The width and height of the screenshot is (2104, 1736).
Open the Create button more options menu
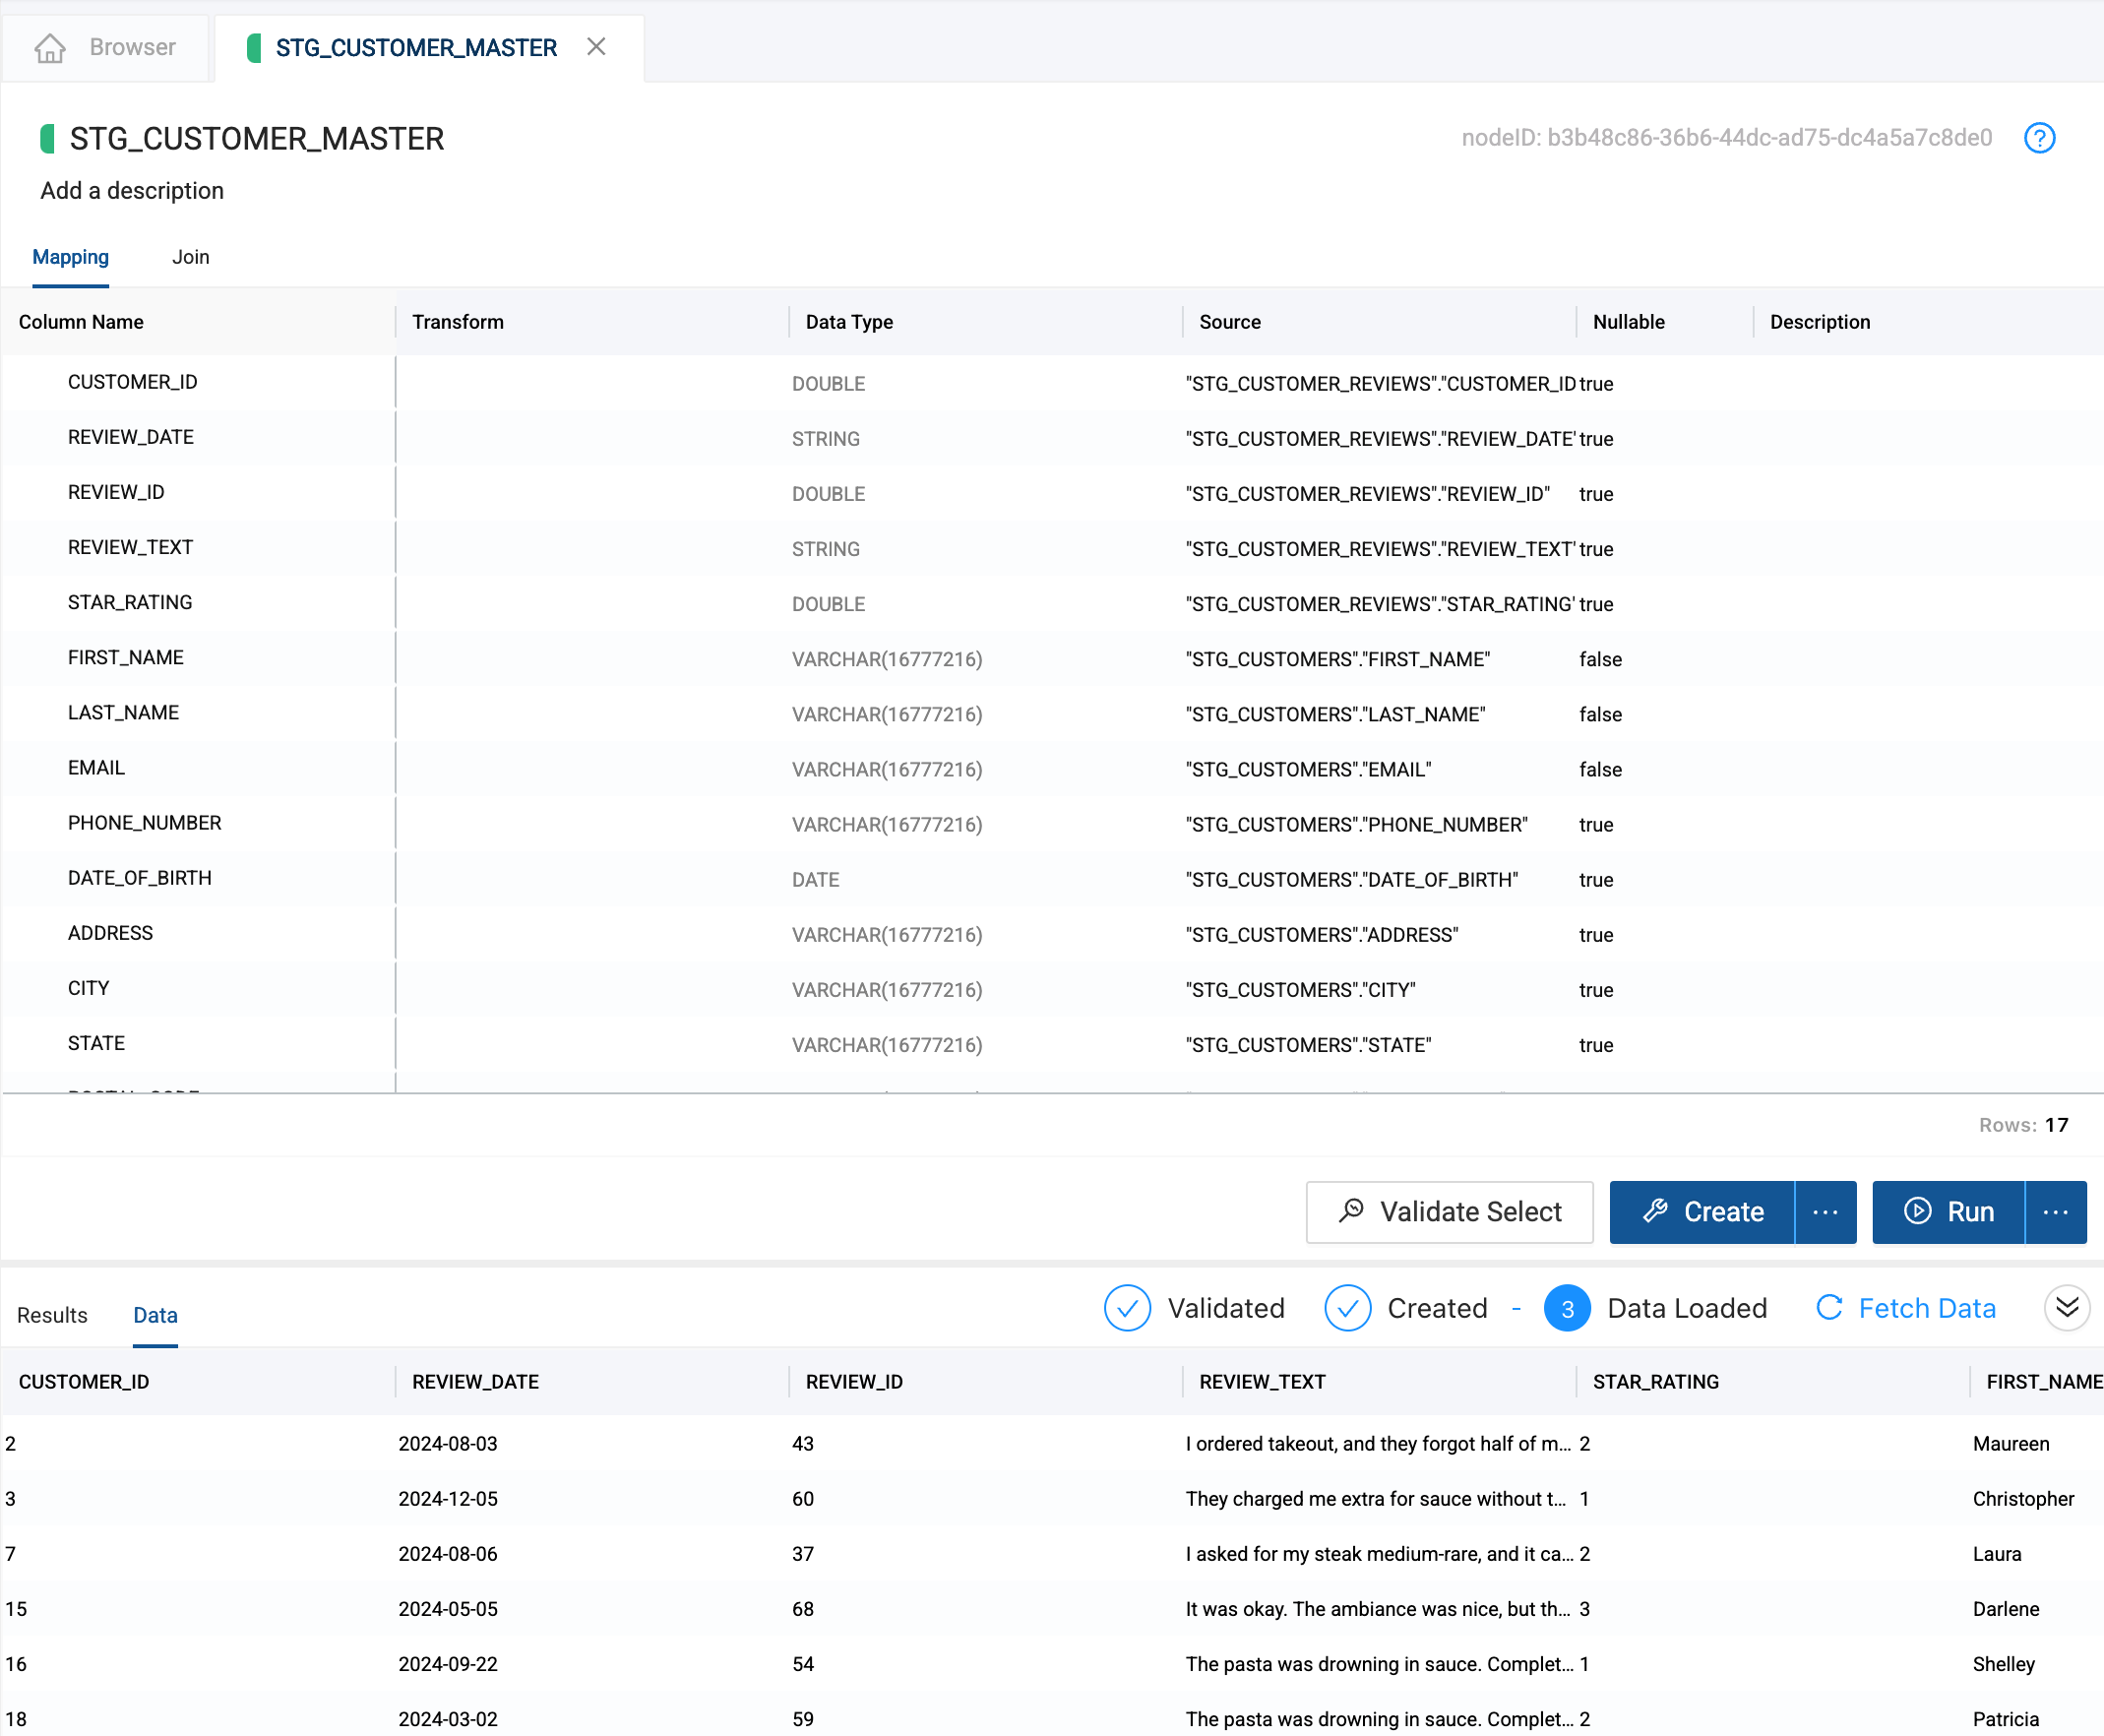[x=1825, y=1212]
